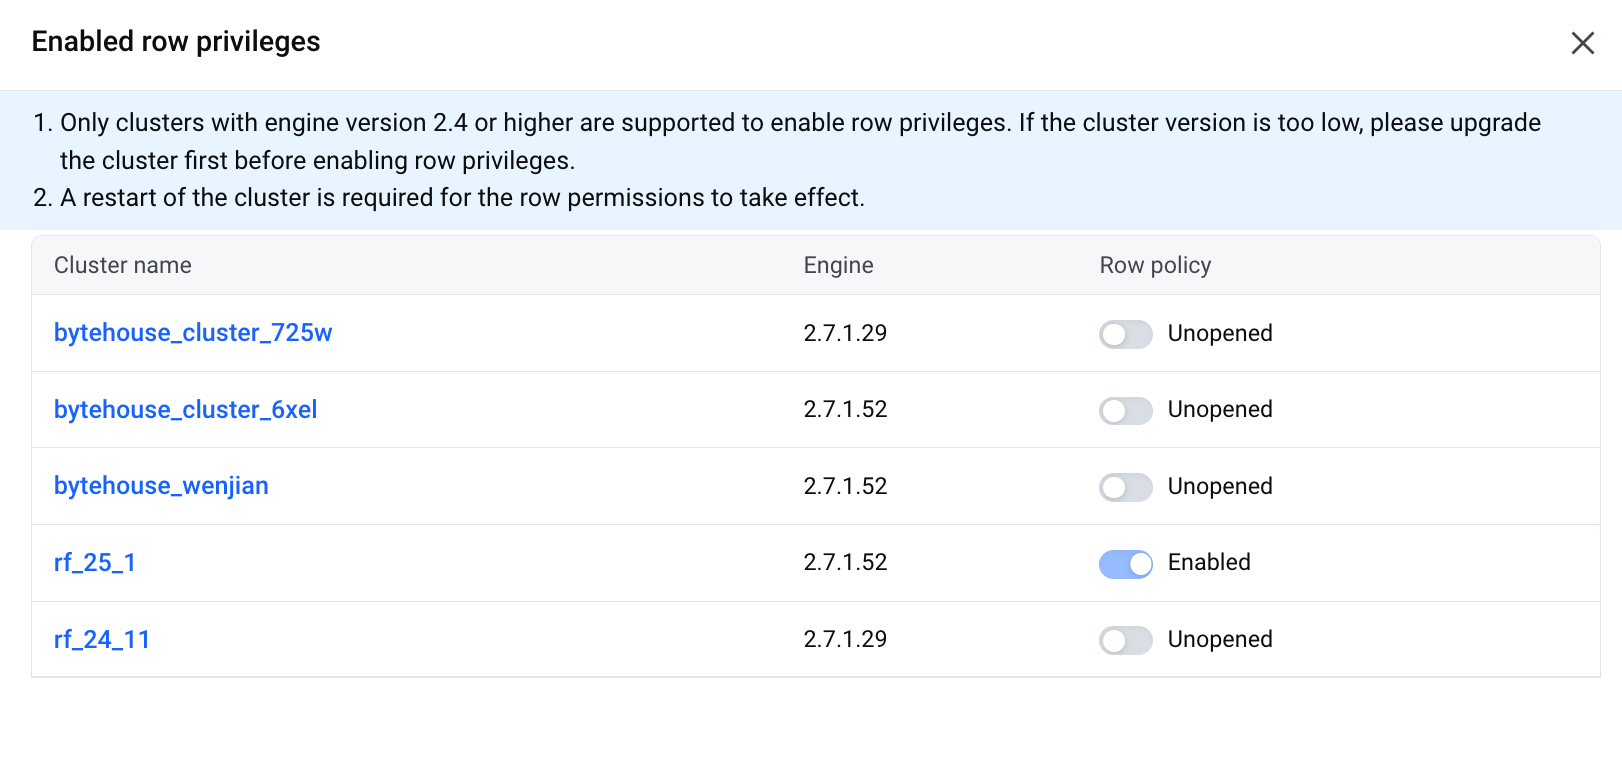Select engine version 2.7.1.29 of bytehouse_cluster_725w
Viewport: 1622px width, 770px height.
point(845,333)
